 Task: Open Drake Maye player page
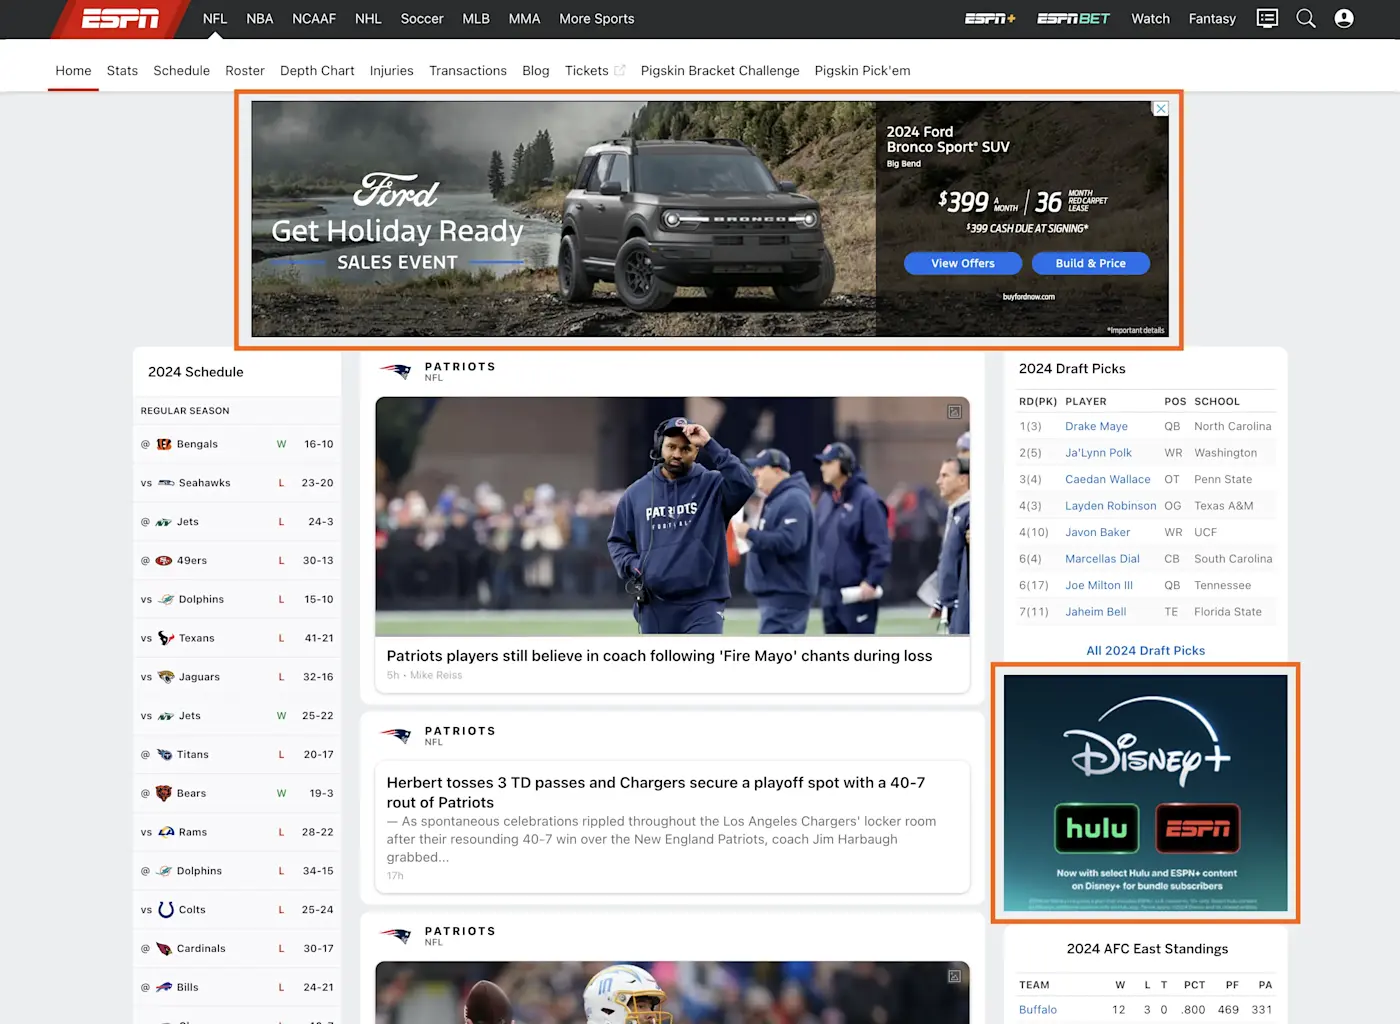[1096, 426]
